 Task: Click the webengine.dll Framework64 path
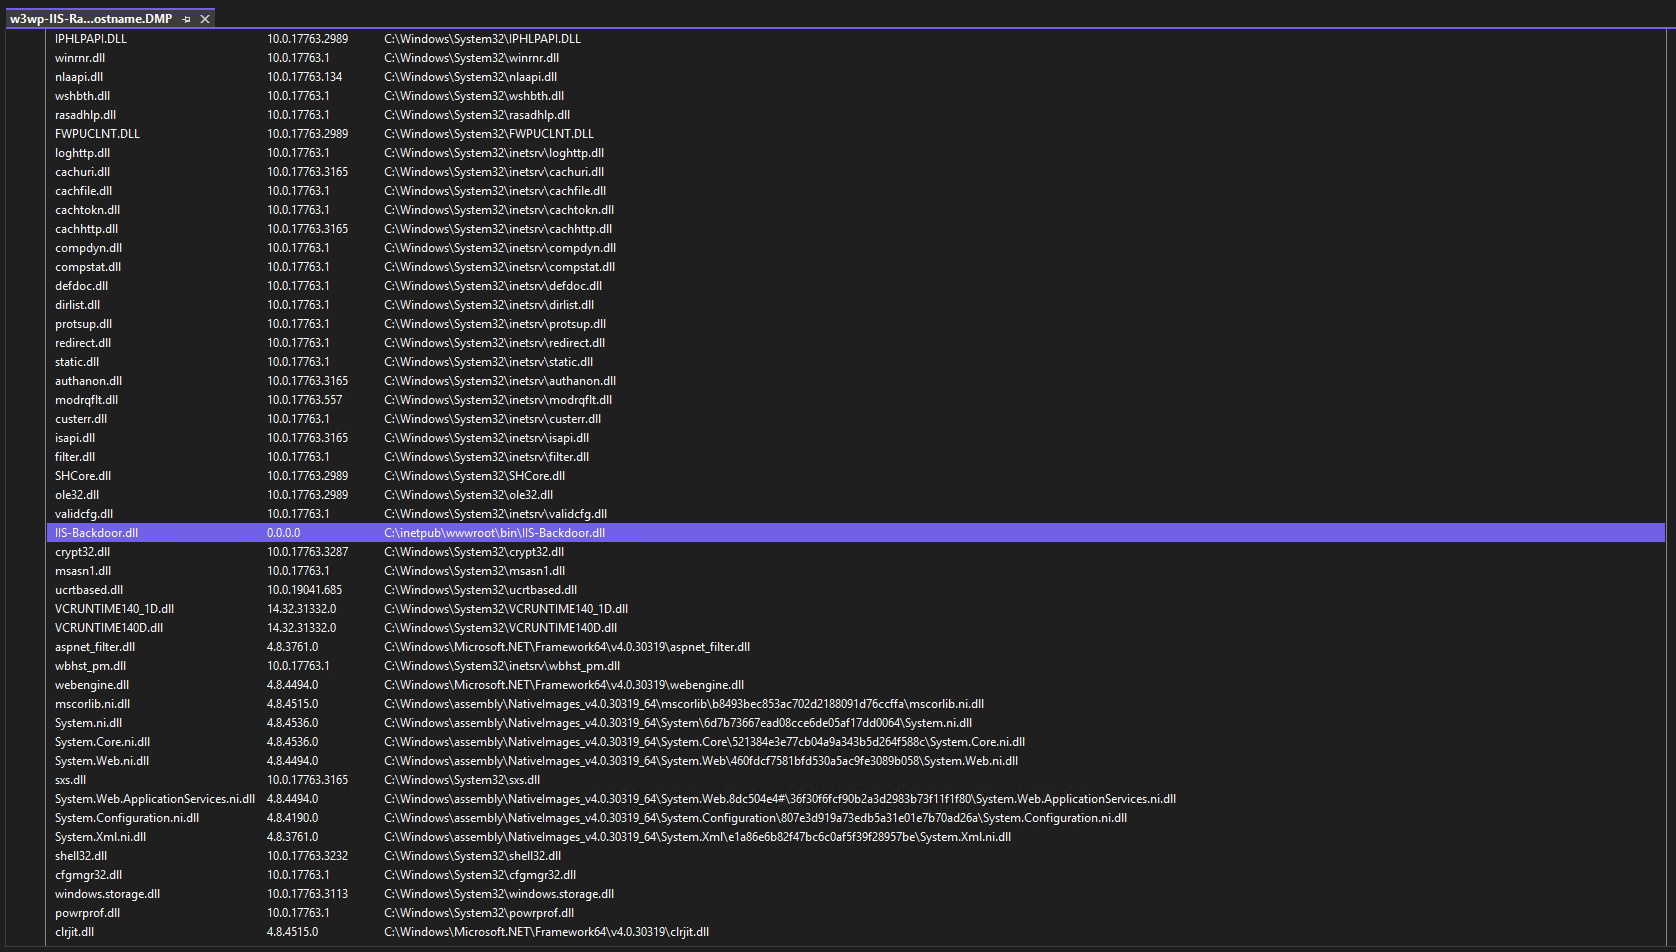point(564,685)
